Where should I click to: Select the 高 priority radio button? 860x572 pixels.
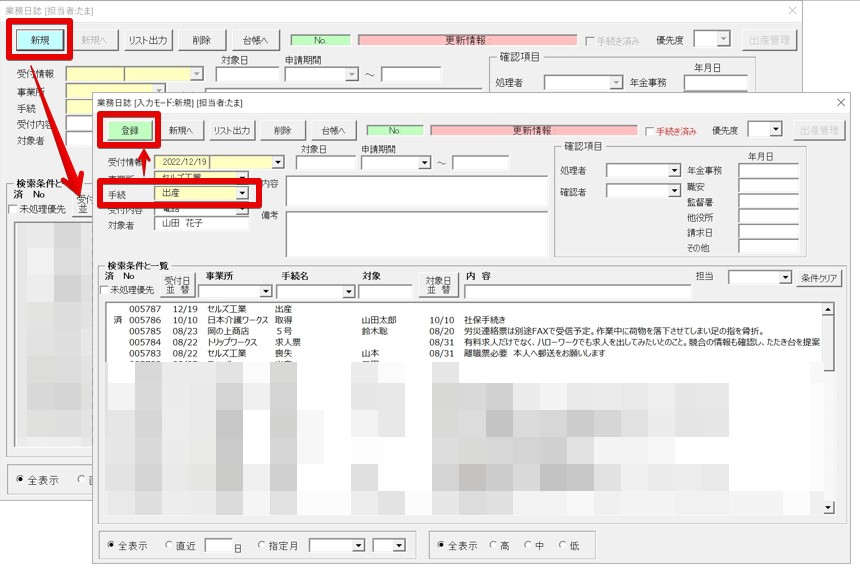click(x=493, y=545)
